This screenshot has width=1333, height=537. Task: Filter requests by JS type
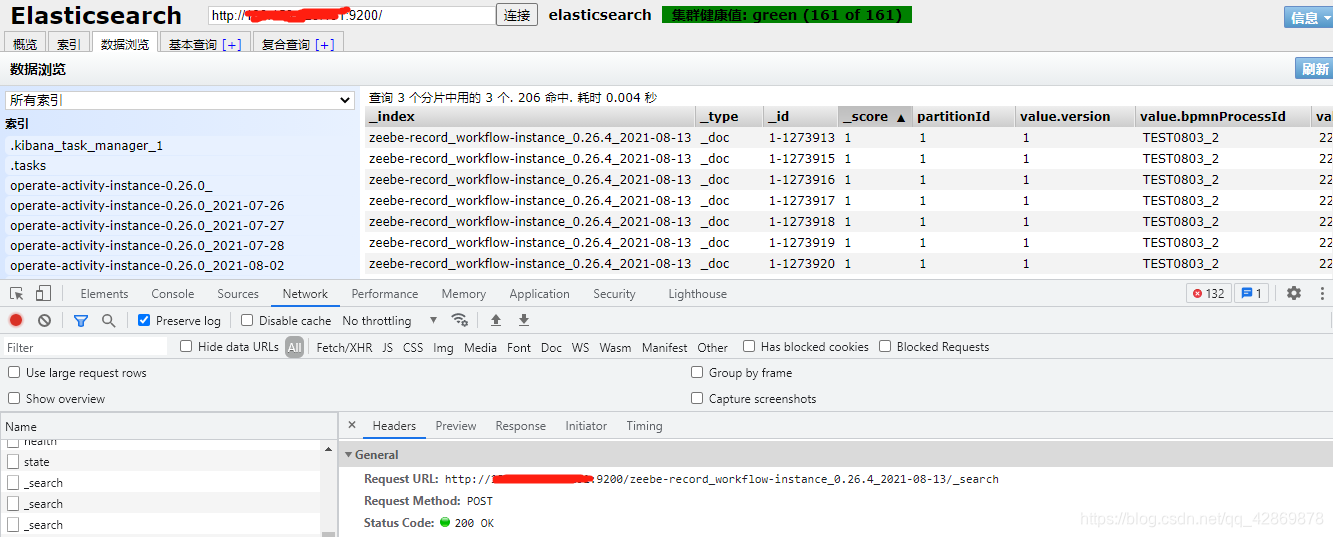pos(388,347)
